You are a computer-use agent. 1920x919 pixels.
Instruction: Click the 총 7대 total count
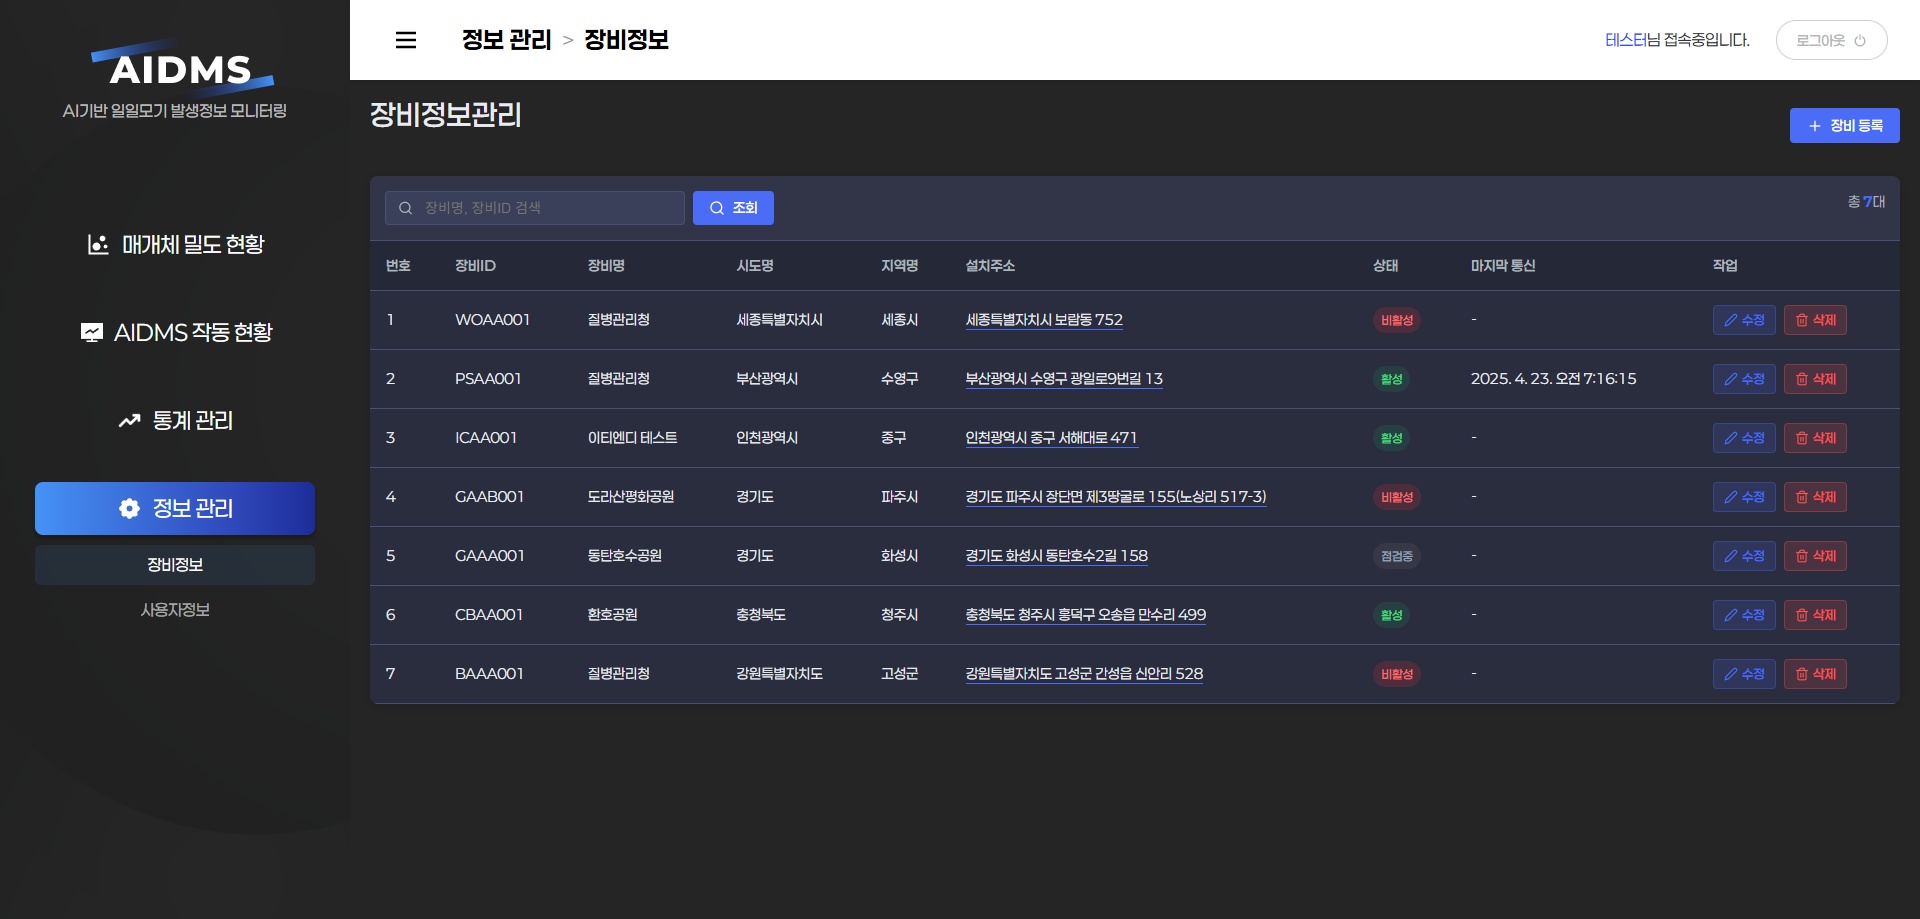(x=1866, y=202)
